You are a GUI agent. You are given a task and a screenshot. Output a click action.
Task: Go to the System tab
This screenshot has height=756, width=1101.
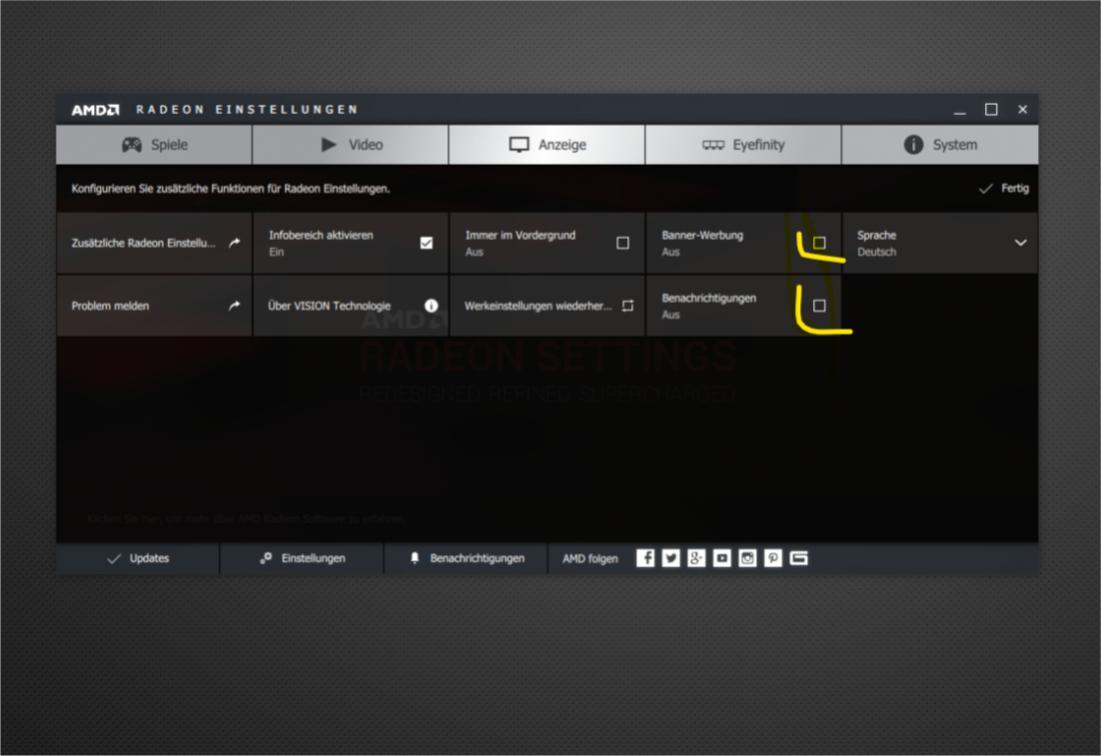[x=940, y=145]
